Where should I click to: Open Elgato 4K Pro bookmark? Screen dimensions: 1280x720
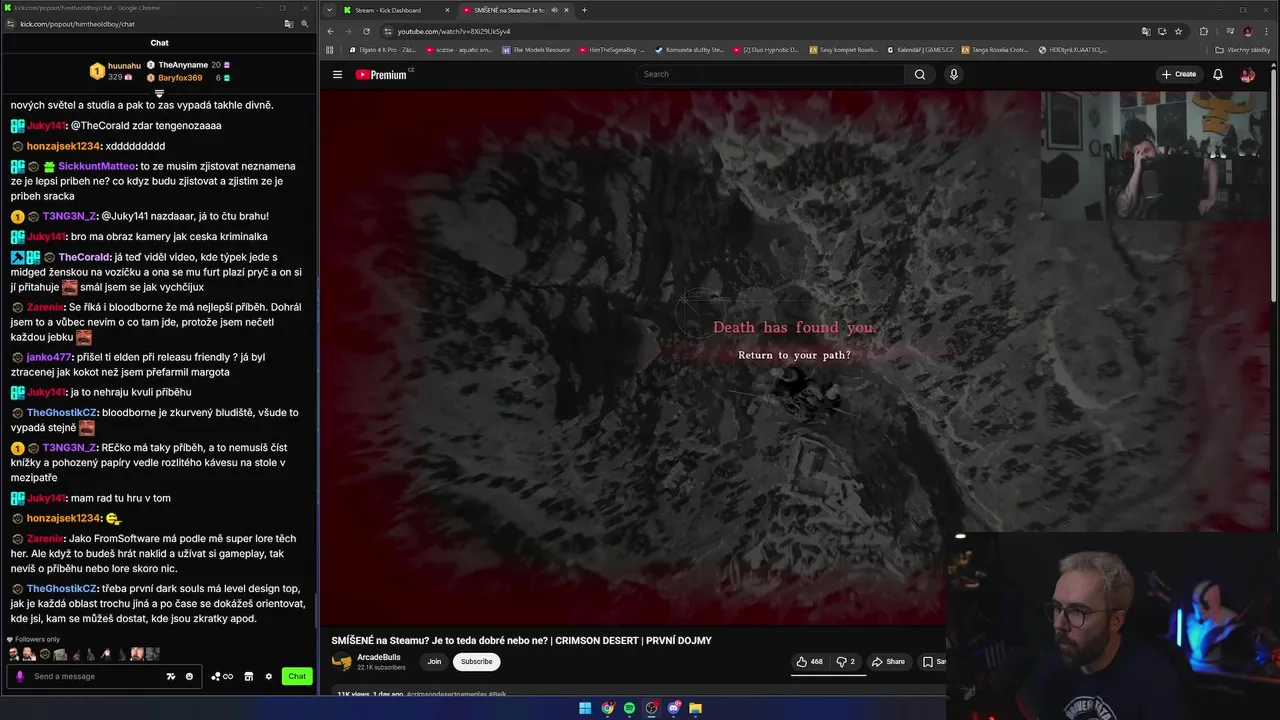(x=383, y=50)
